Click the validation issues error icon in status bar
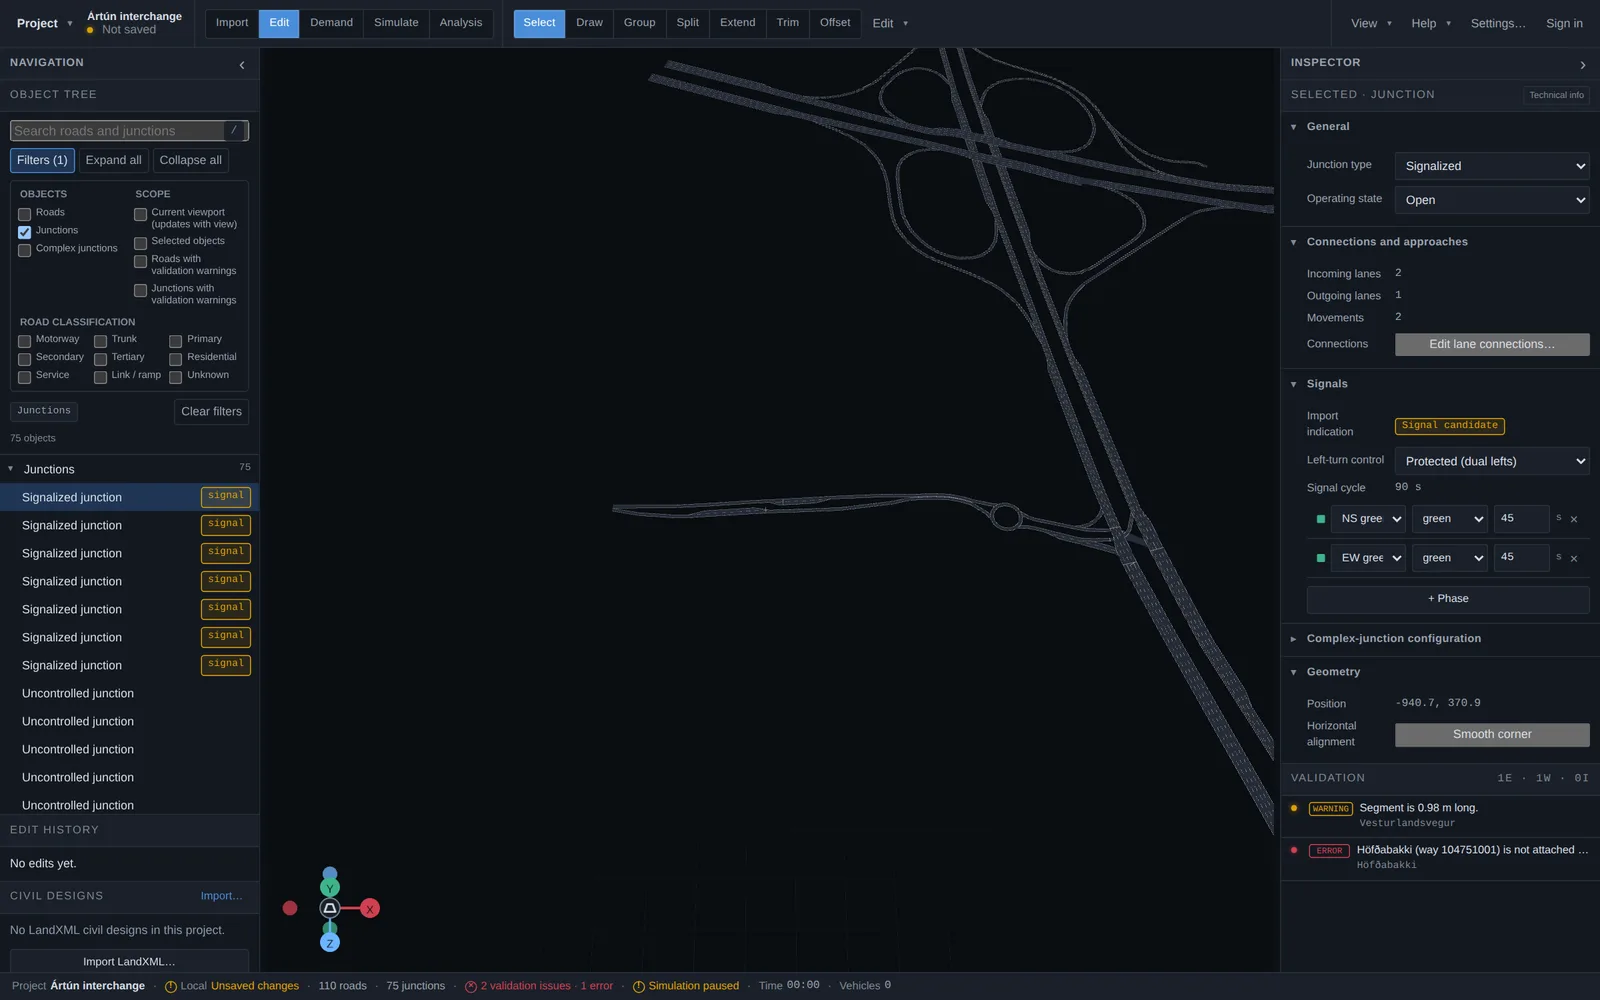The width and height of the screenshot is (1600, 1000). (471, 987)
